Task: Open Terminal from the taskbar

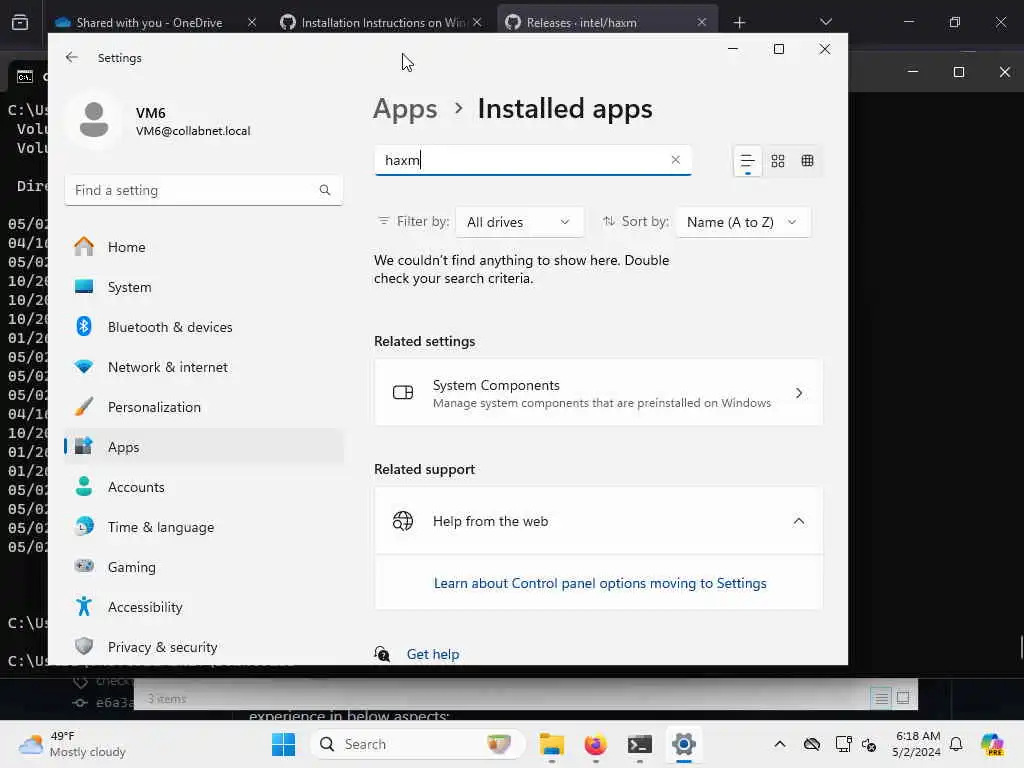Action: 639,744
